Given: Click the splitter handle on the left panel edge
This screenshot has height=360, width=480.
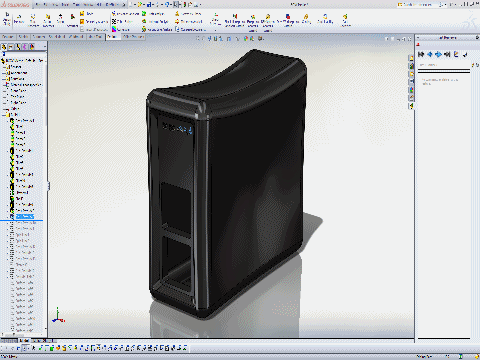Looking at the screenshot, I should coord(49,186).
